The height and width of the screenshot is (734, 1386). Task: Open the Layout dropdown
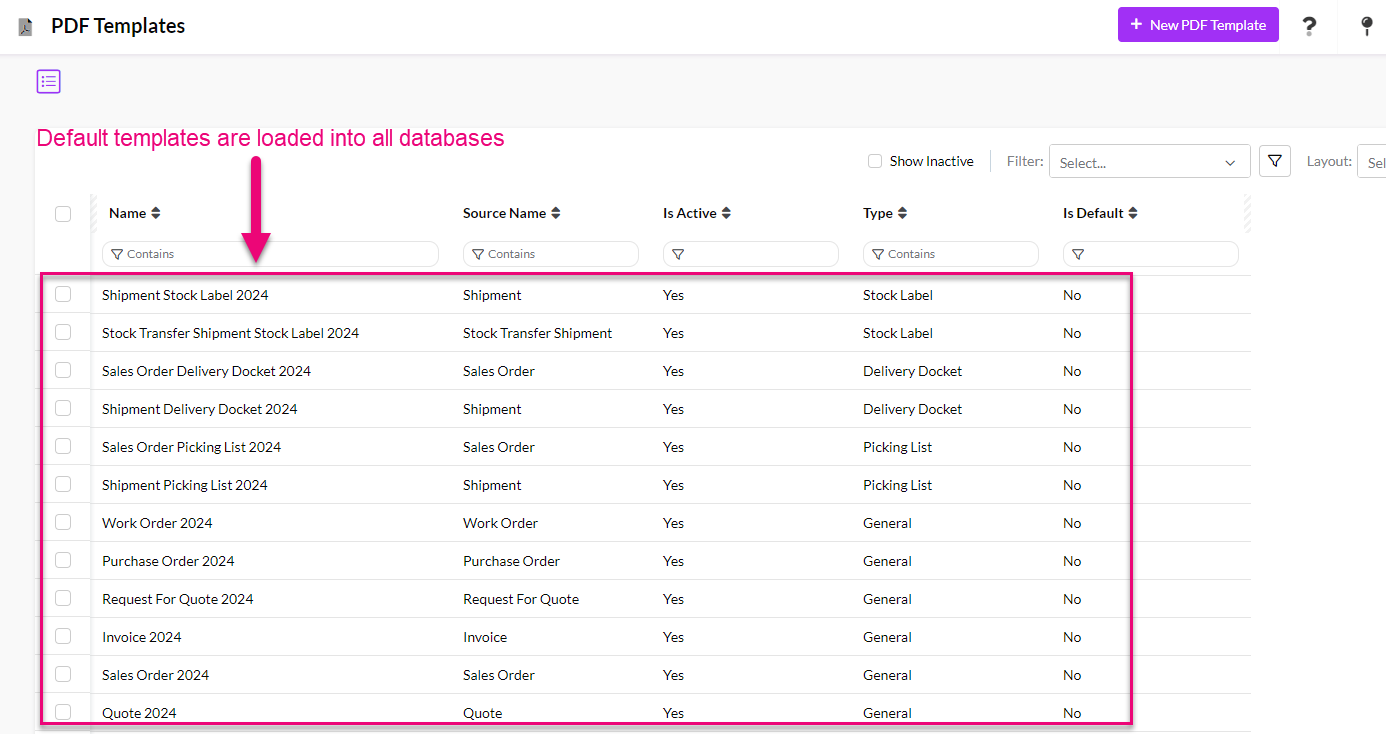[1371, 162]
